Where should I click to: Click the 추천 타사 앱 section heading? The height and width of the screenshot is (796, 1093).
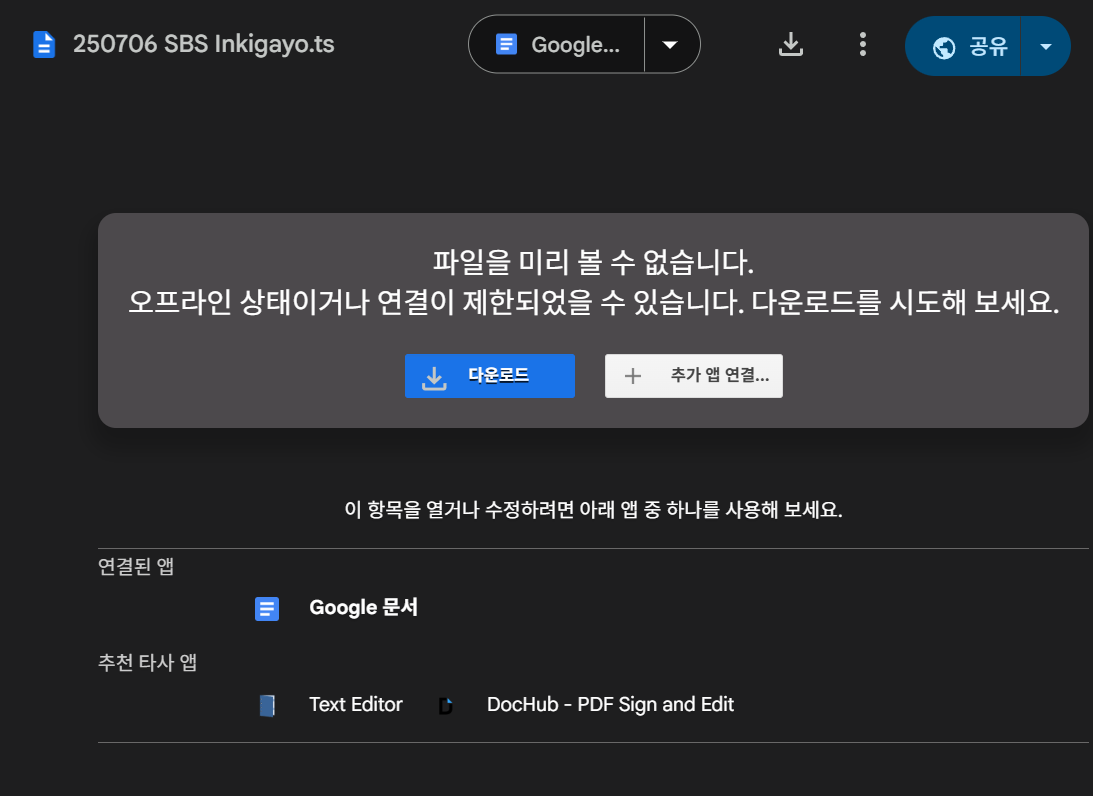coord(148,662)
